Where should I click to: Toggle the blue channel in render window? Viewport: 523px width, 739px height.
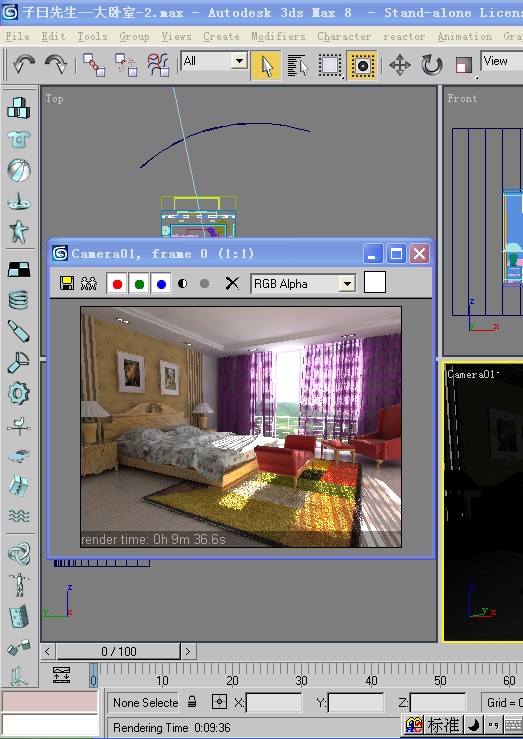pos(161,284)
